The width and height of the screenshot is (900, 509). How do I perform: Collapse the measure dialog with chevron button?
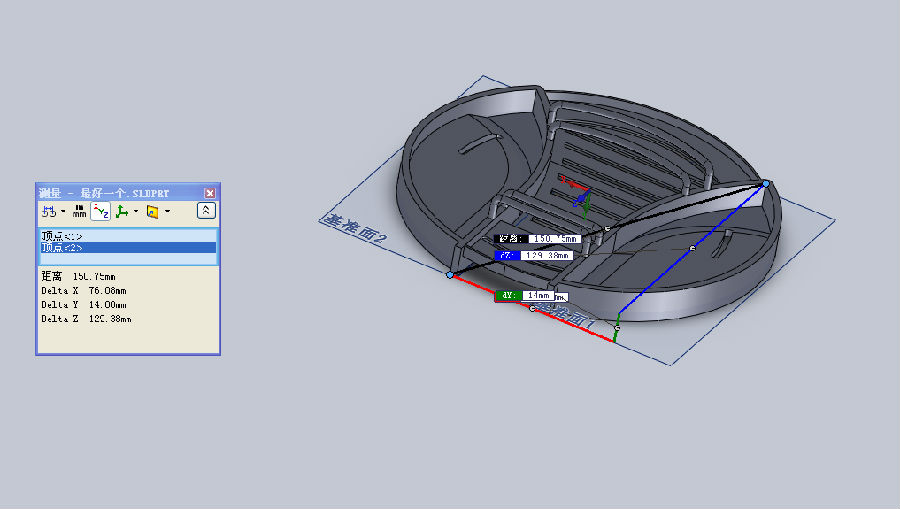point(206,211)
